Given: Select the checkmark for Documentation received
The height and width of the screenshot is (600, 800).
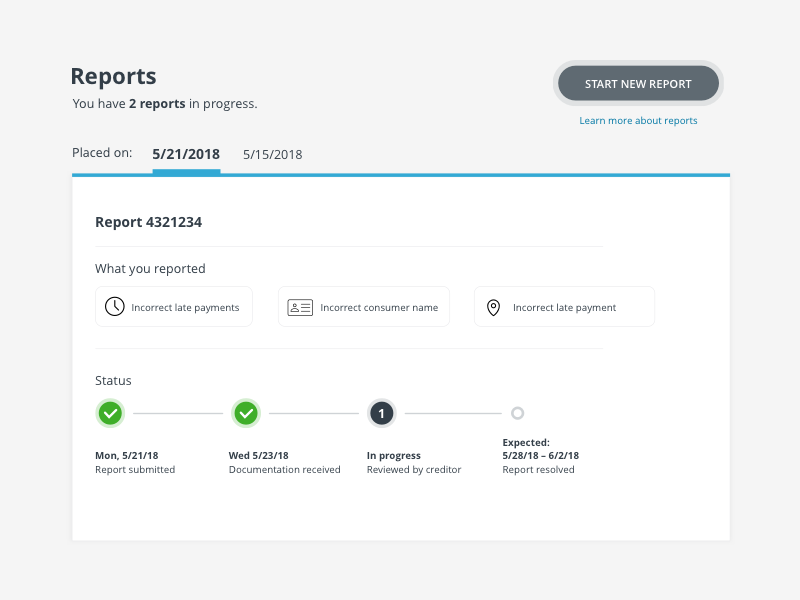Looking at the screenshot, I should pyautogui.click(x=246, y=413).
